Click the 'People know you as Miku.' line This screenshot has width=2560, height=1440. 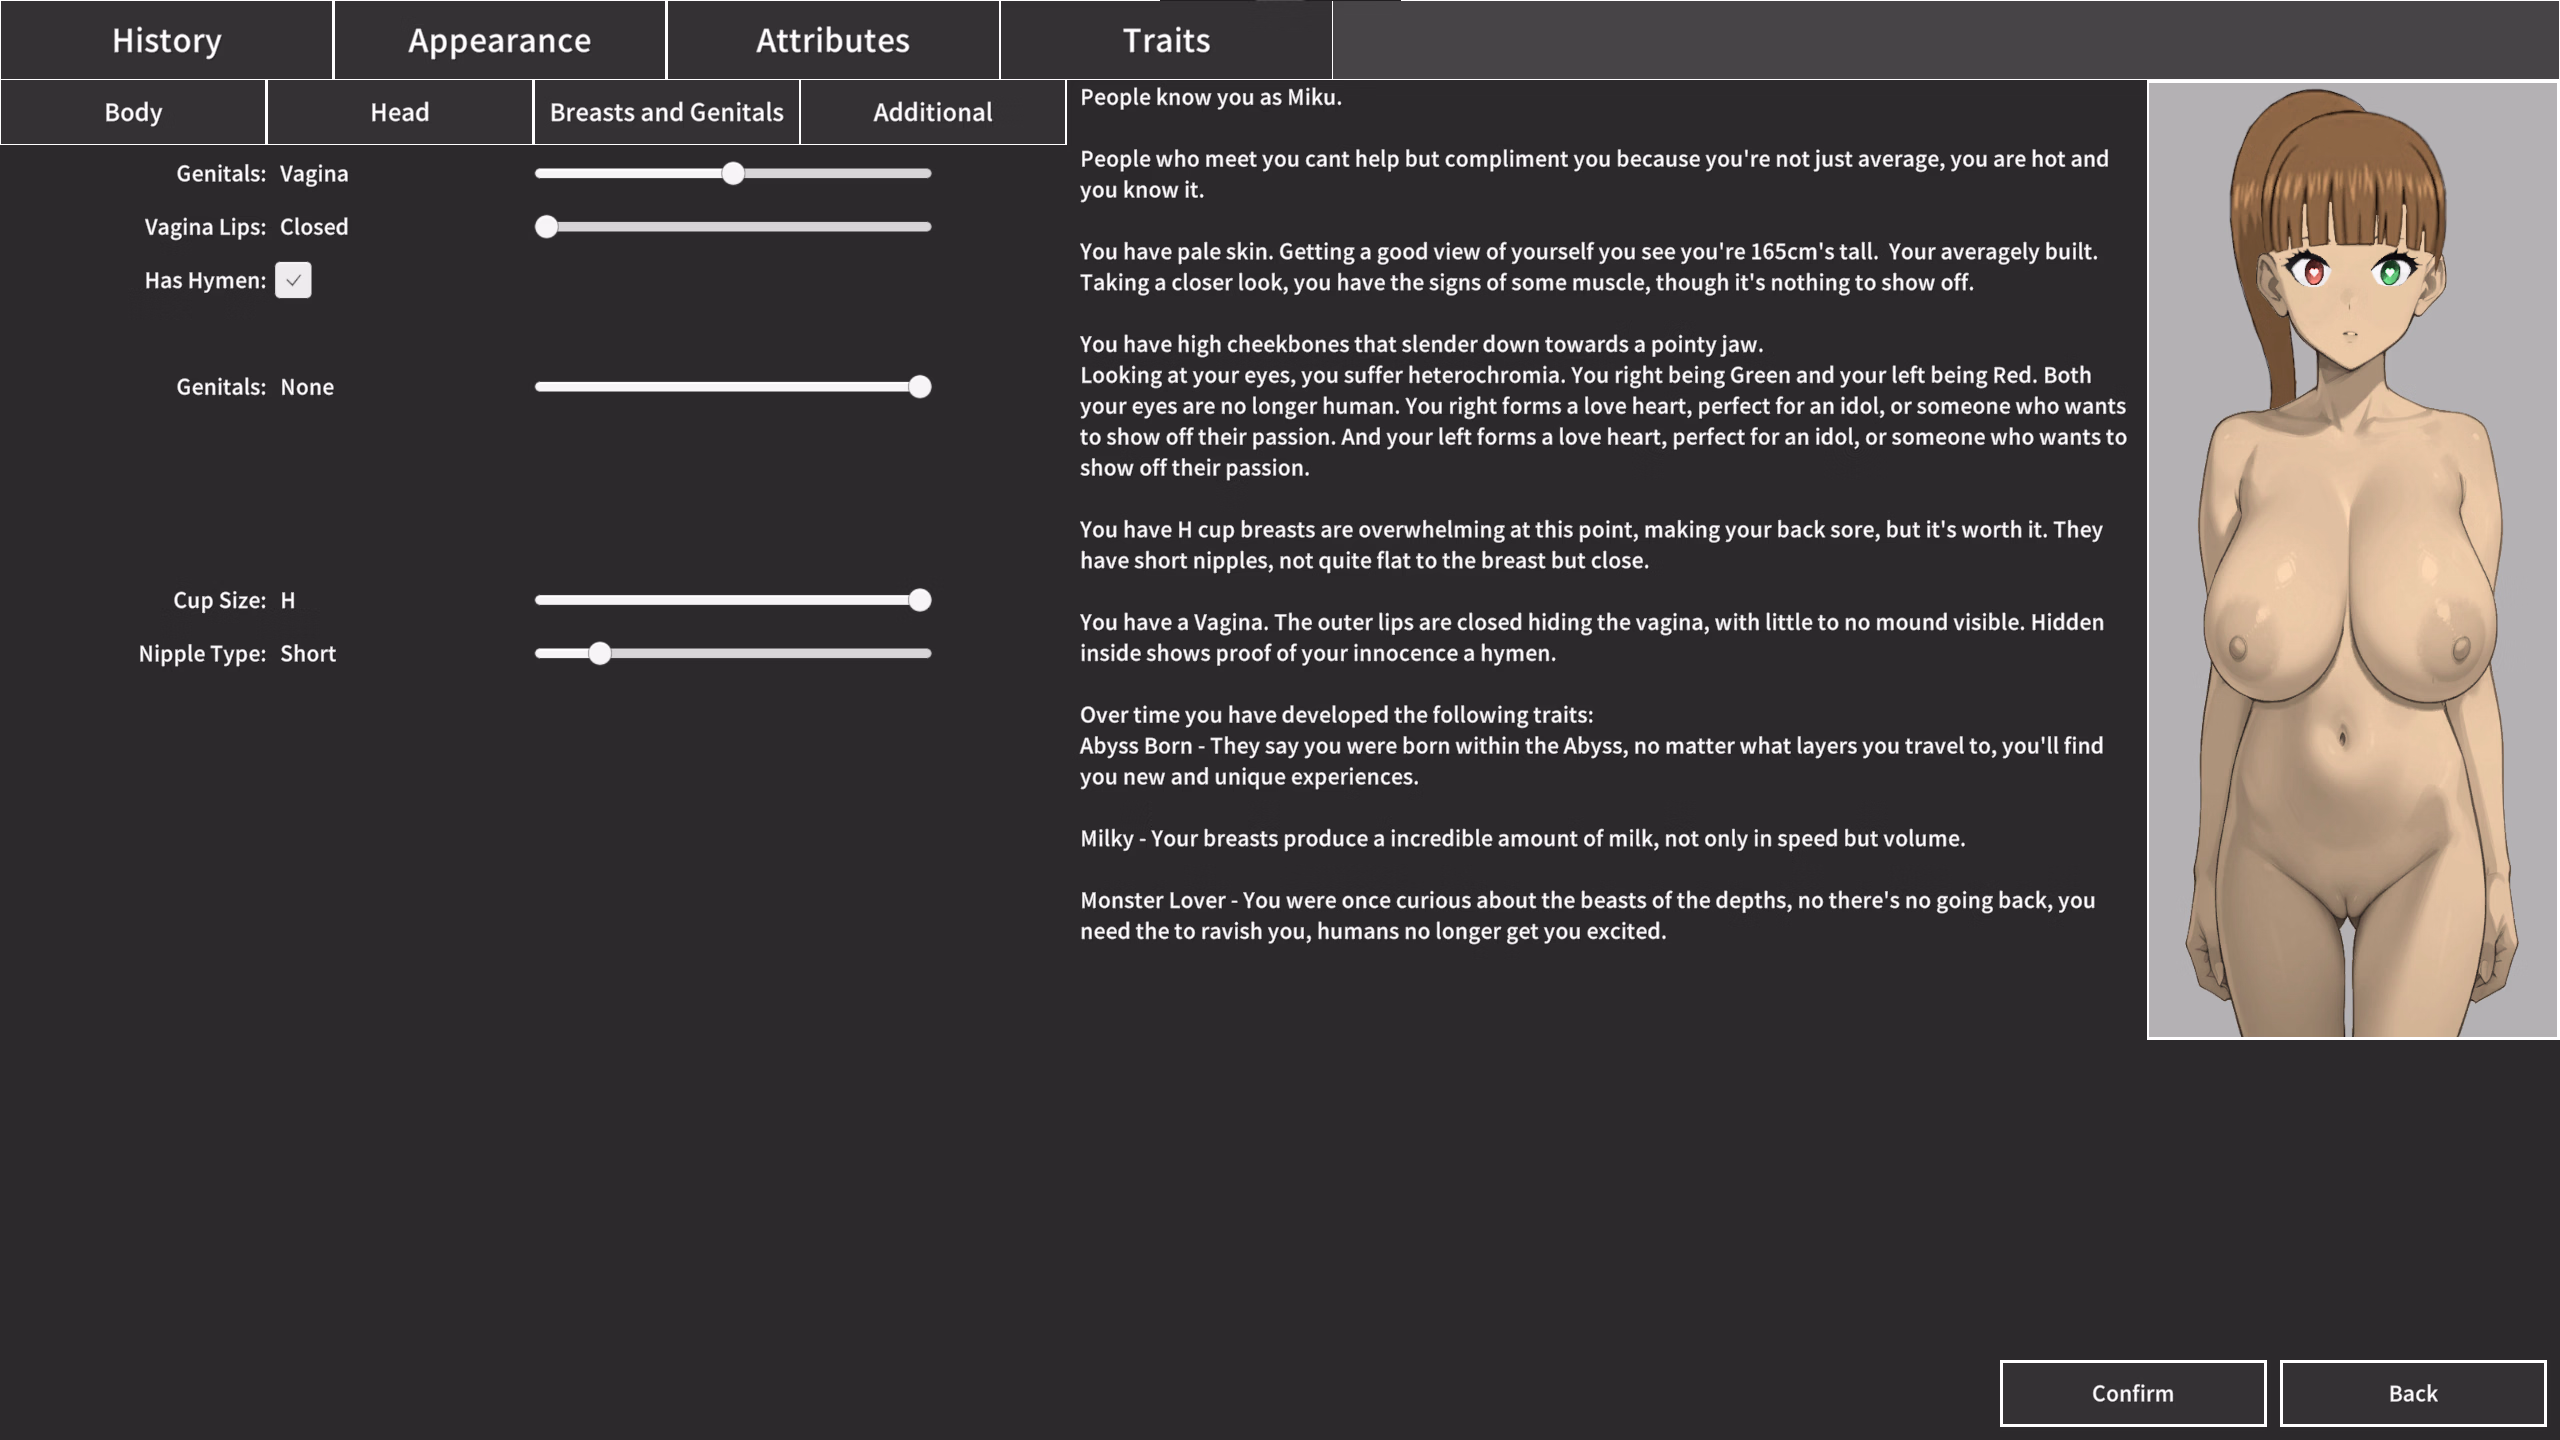[1210, 97]
